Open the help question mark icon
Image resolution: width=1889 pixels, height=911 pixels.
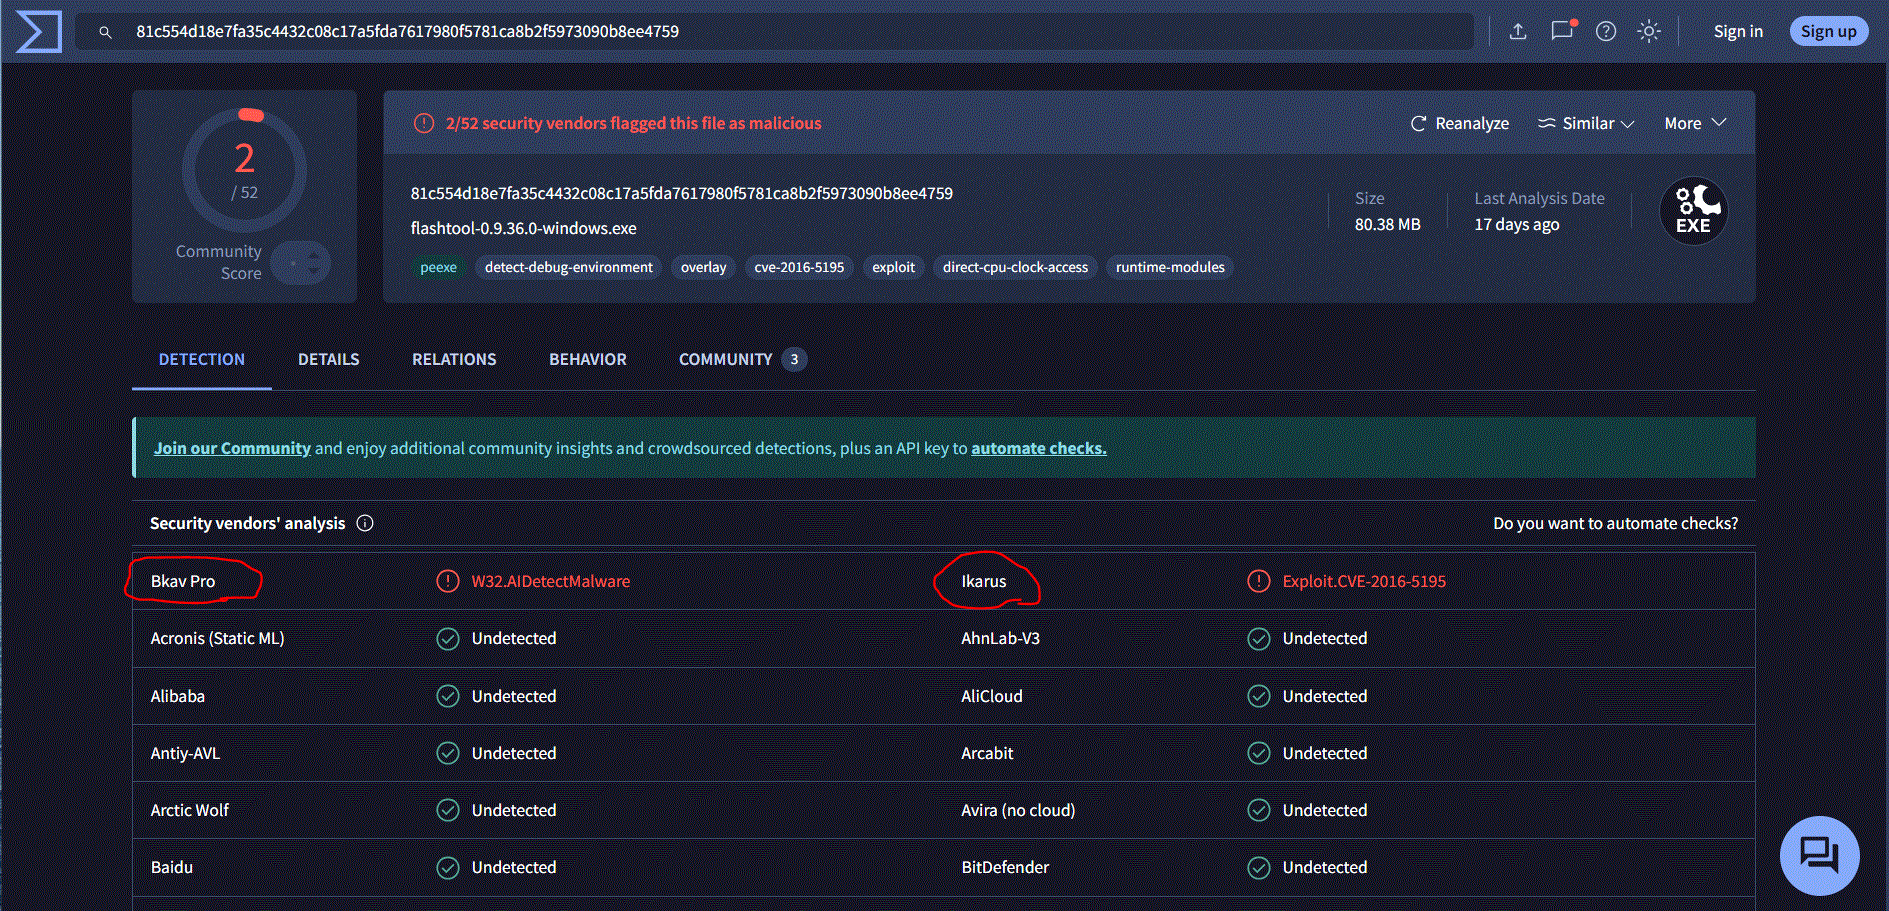click(1606, 31)
